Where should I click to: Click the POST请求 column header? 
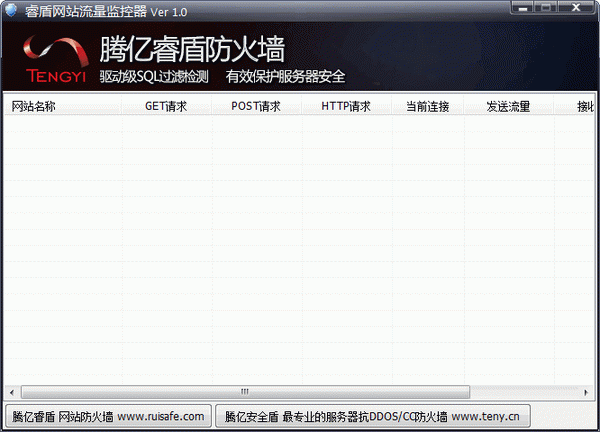point(256,106)
